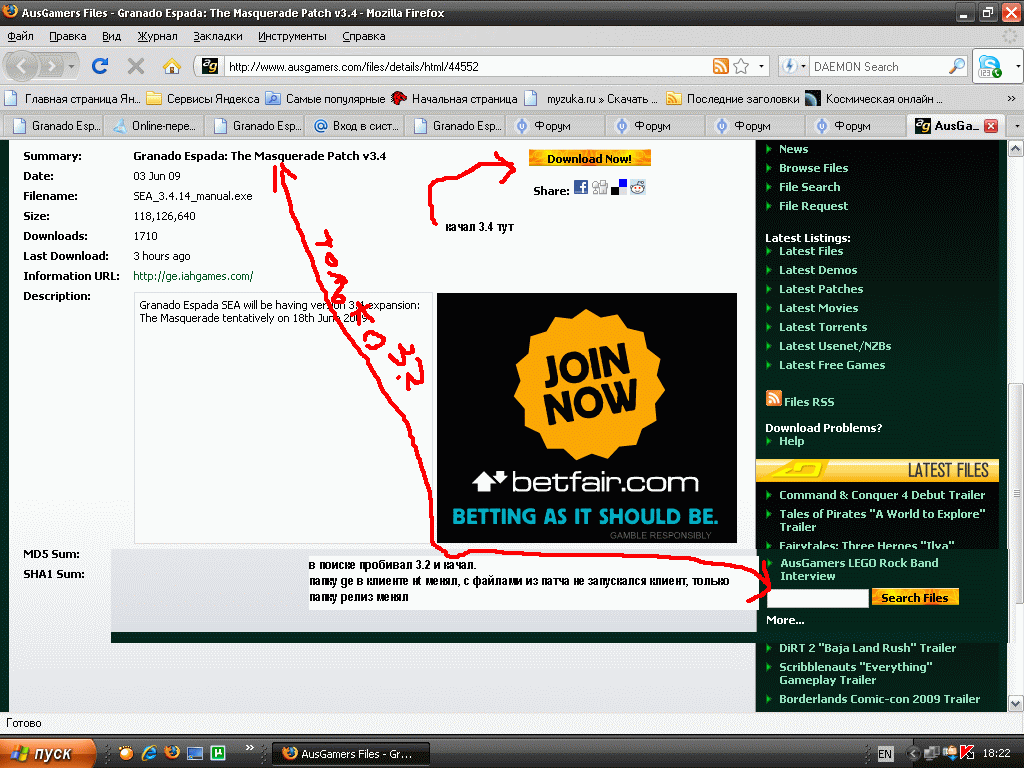
Task: Click the Files RSS link
Action: (x=809, y=402)
